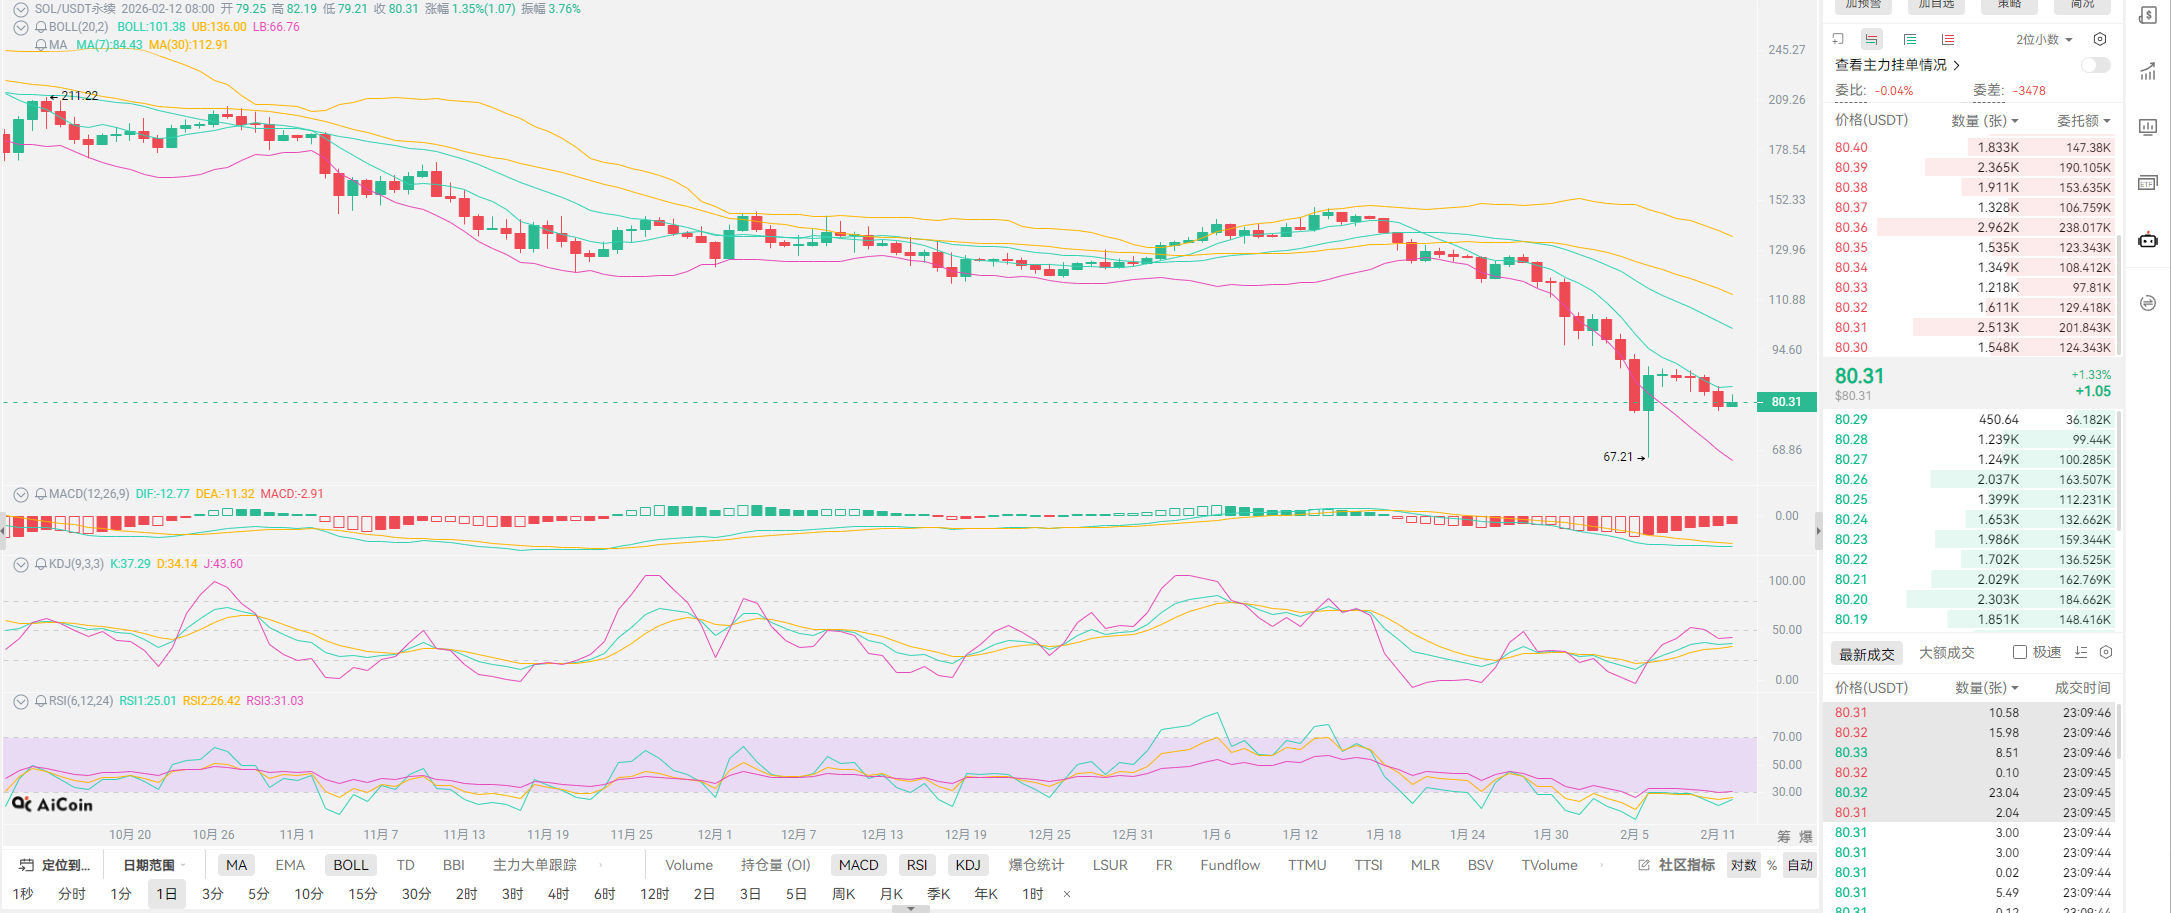Enable the EMA indicator
Viewport: 2171px width, 913px height.
point(290,865)
